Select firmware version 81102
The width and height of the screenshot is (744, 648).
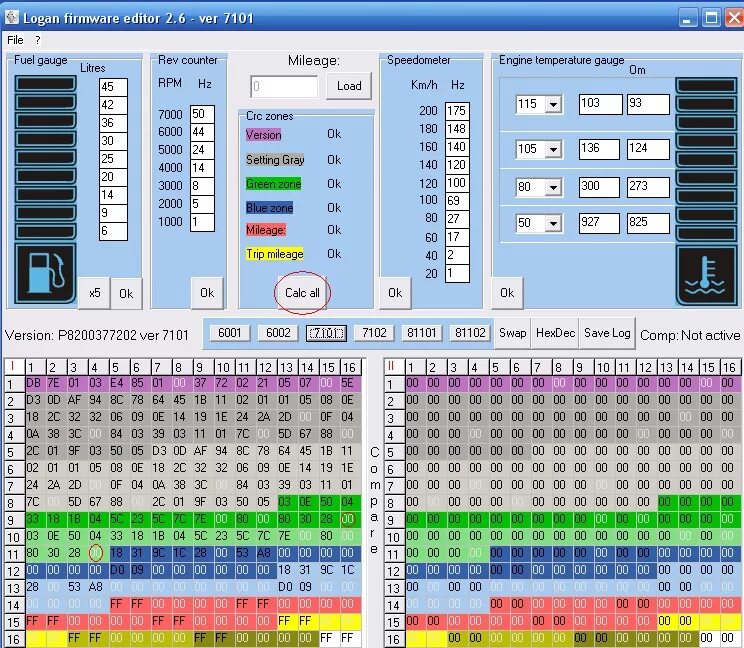pyautogui.click(x=470, y=333)
